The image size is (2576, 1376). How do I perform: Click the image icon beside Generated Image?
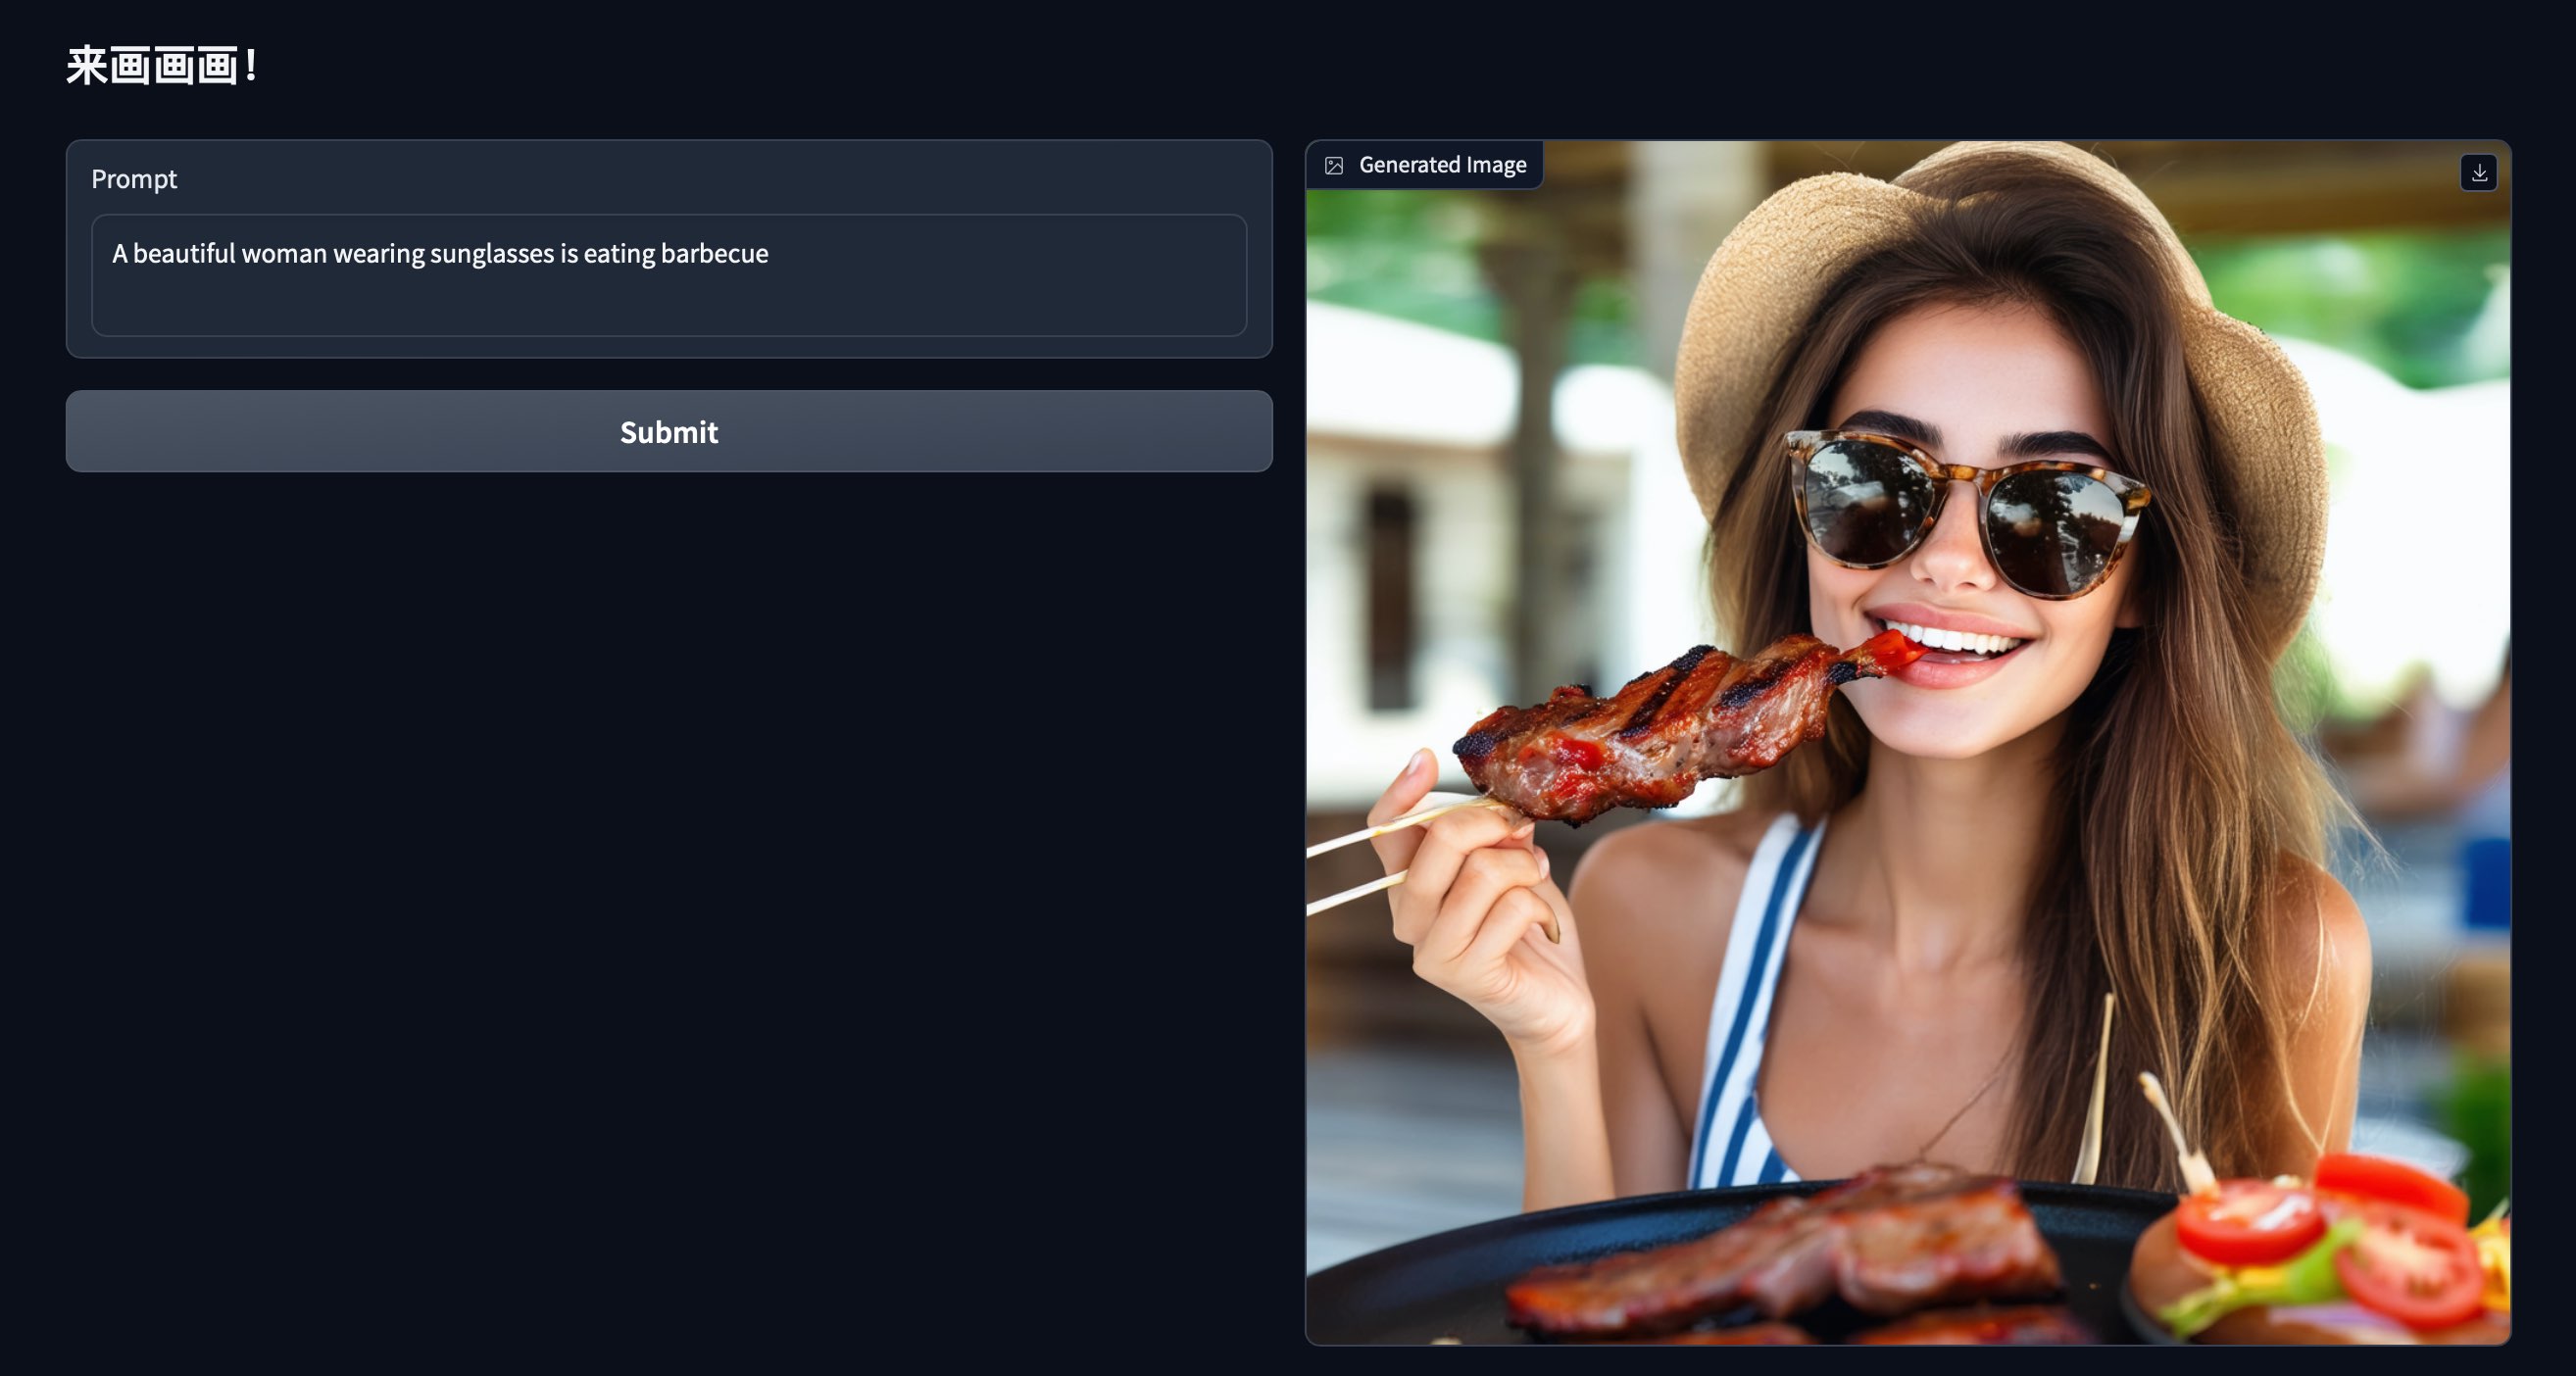click(x=1334, y=165)
